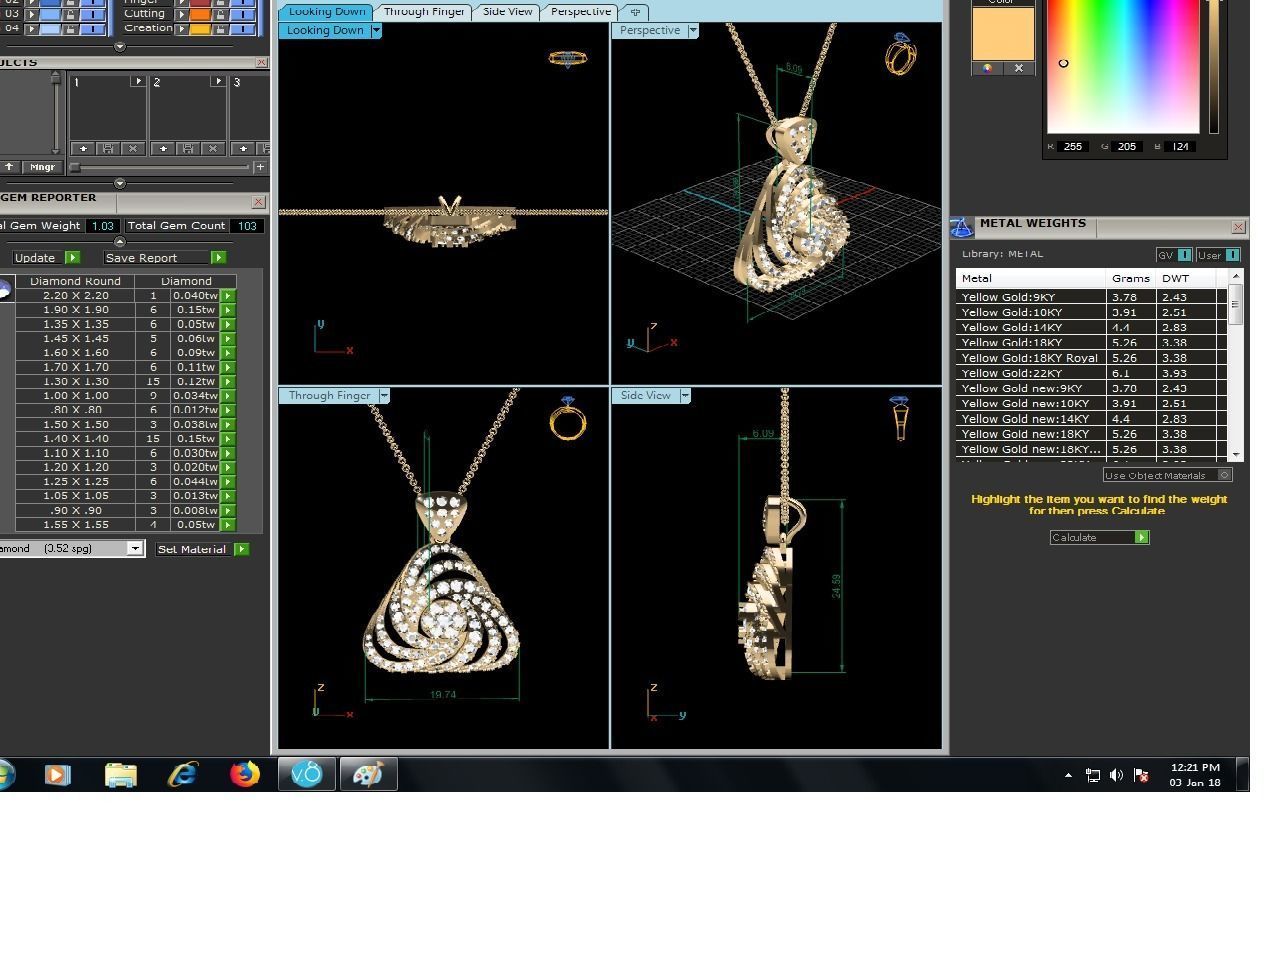Click the green arrow next to Update

pos(72,257)
